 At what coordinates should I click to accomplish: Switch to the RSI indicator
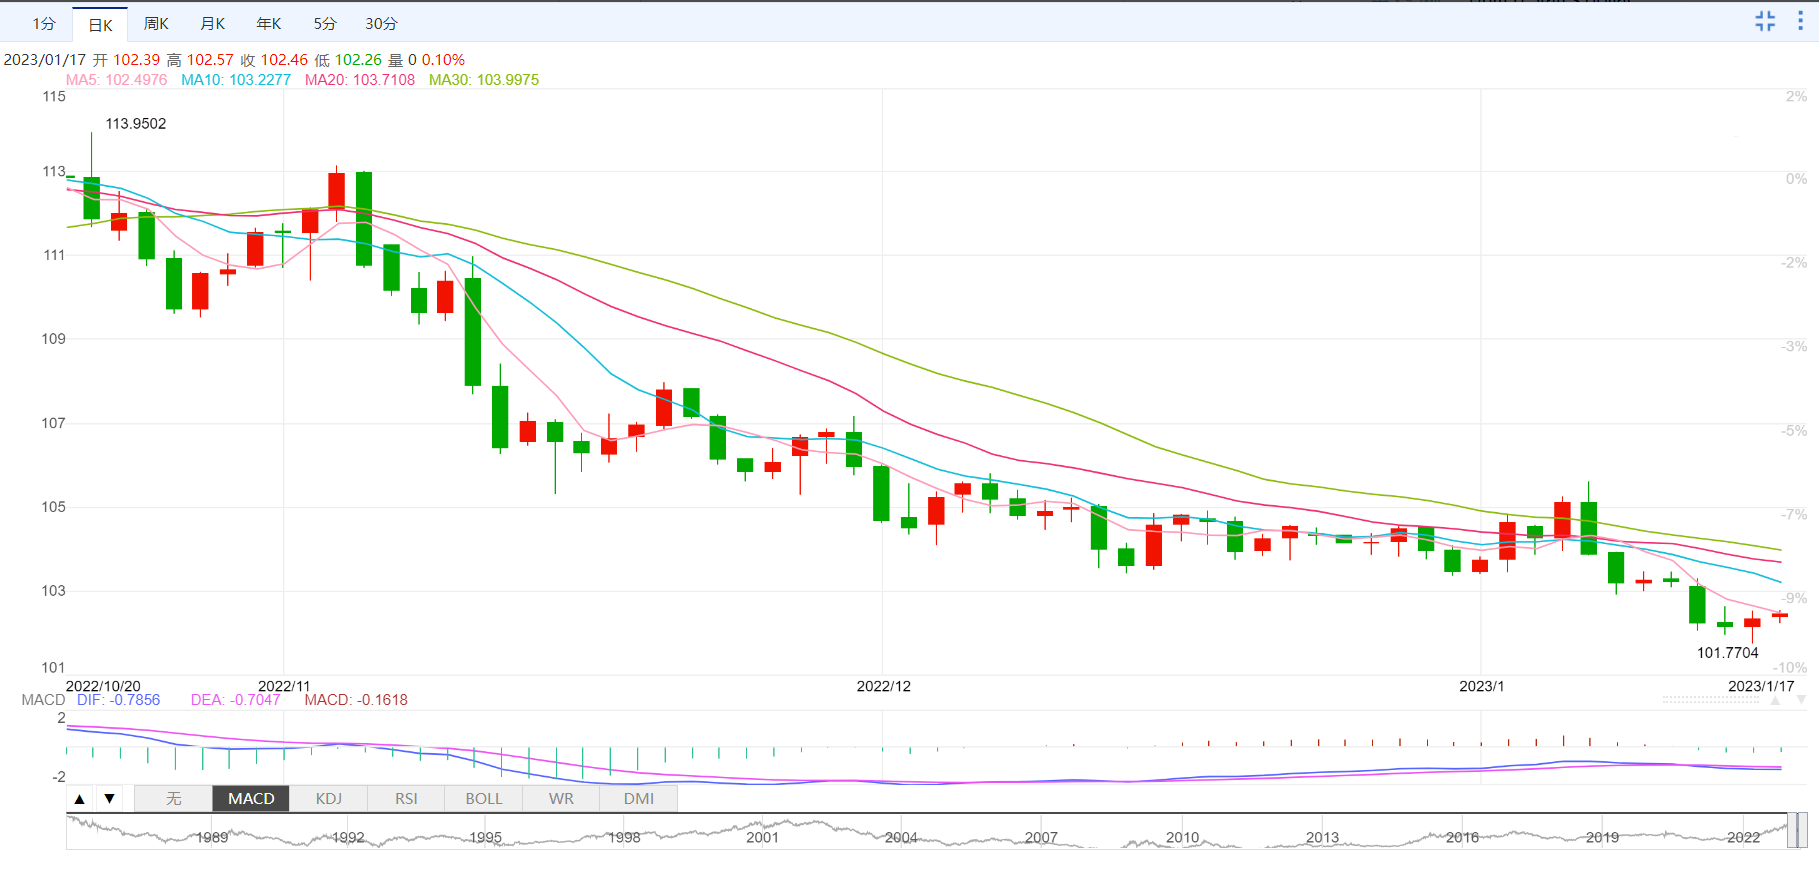406,799
